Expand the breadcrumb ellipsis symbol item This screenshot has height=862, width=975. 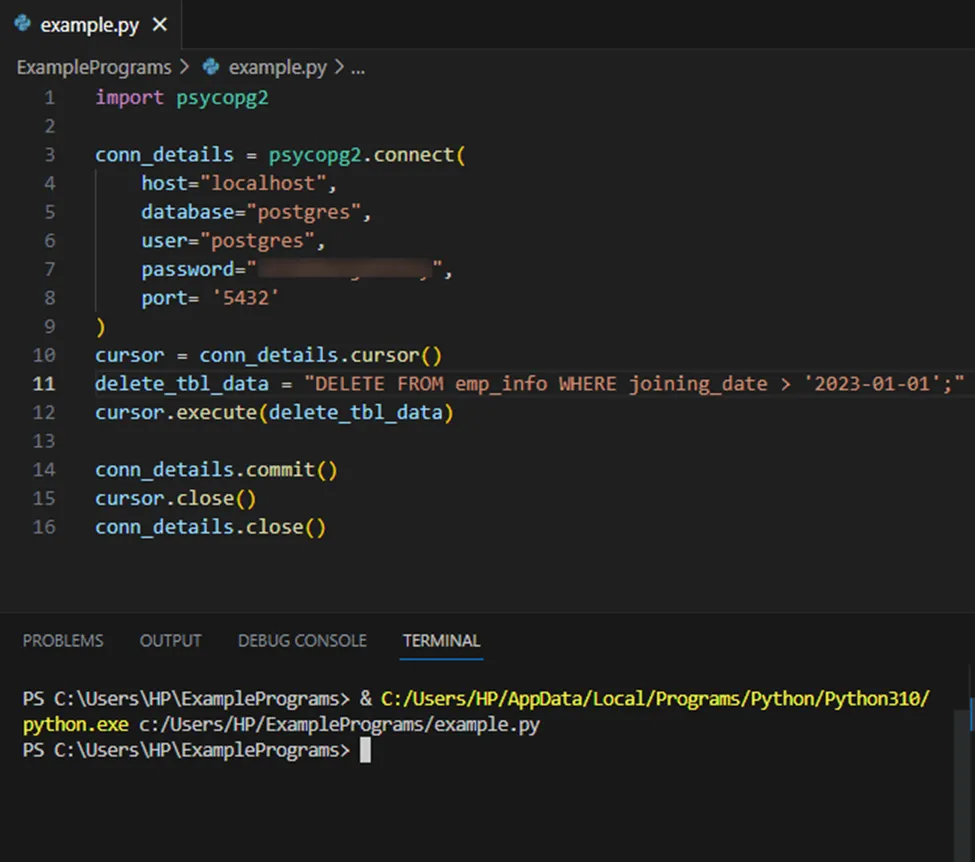[x=357, y=67]
